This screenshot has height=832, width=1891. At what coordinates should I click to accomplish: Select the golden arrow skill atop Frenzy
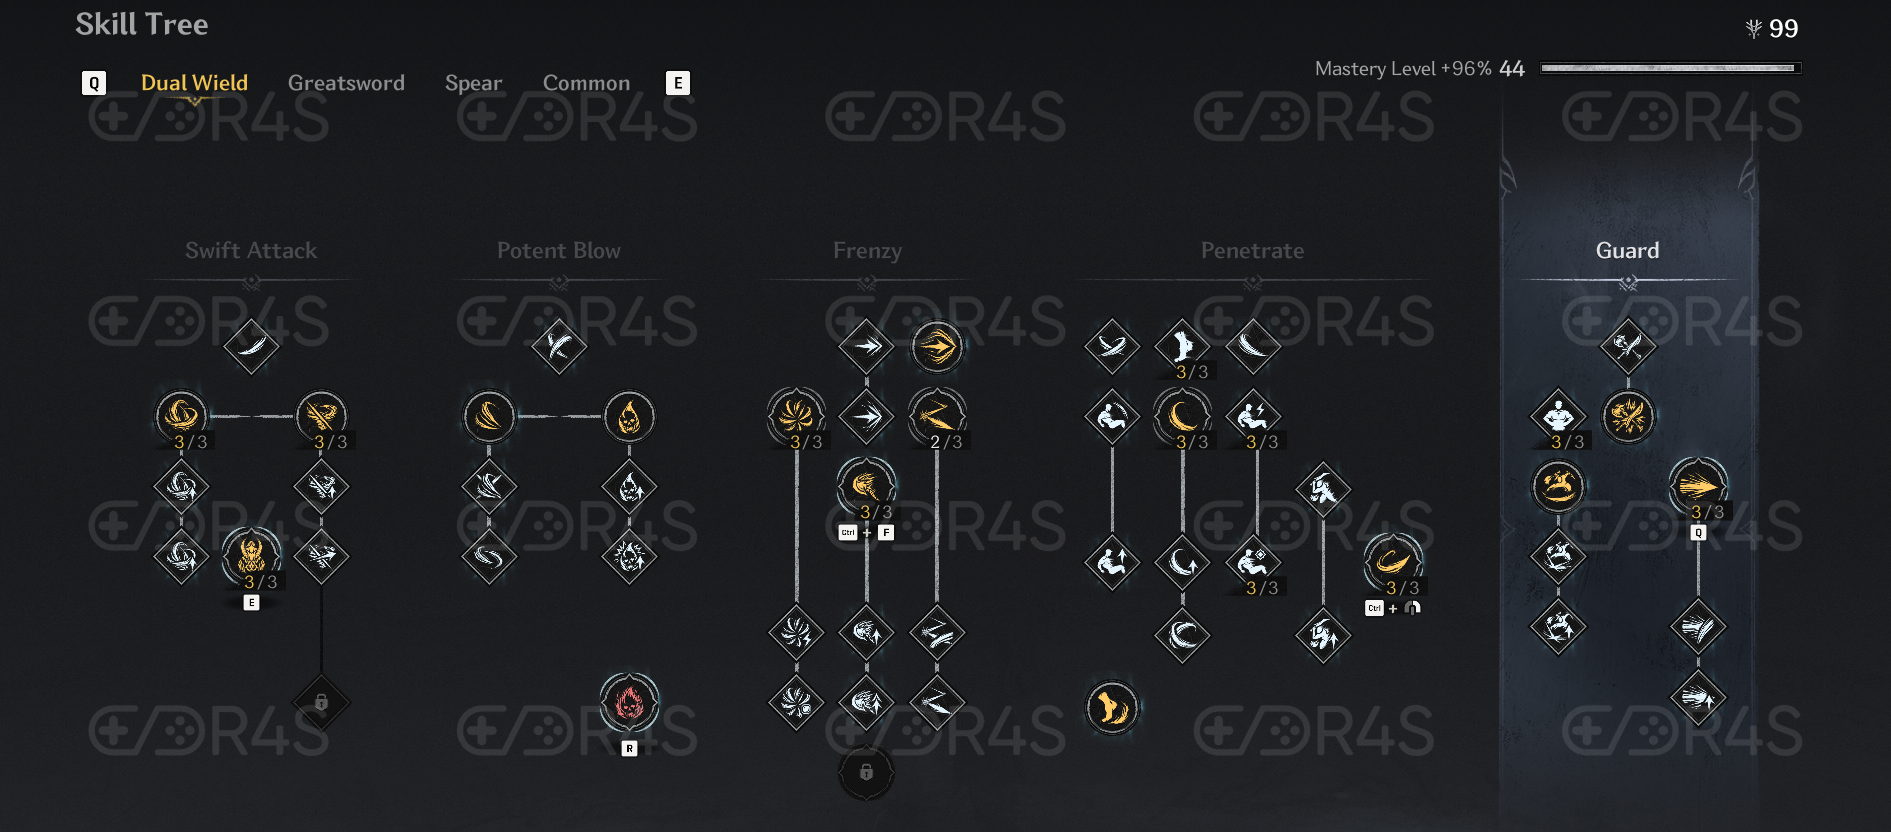click(936, 347)
